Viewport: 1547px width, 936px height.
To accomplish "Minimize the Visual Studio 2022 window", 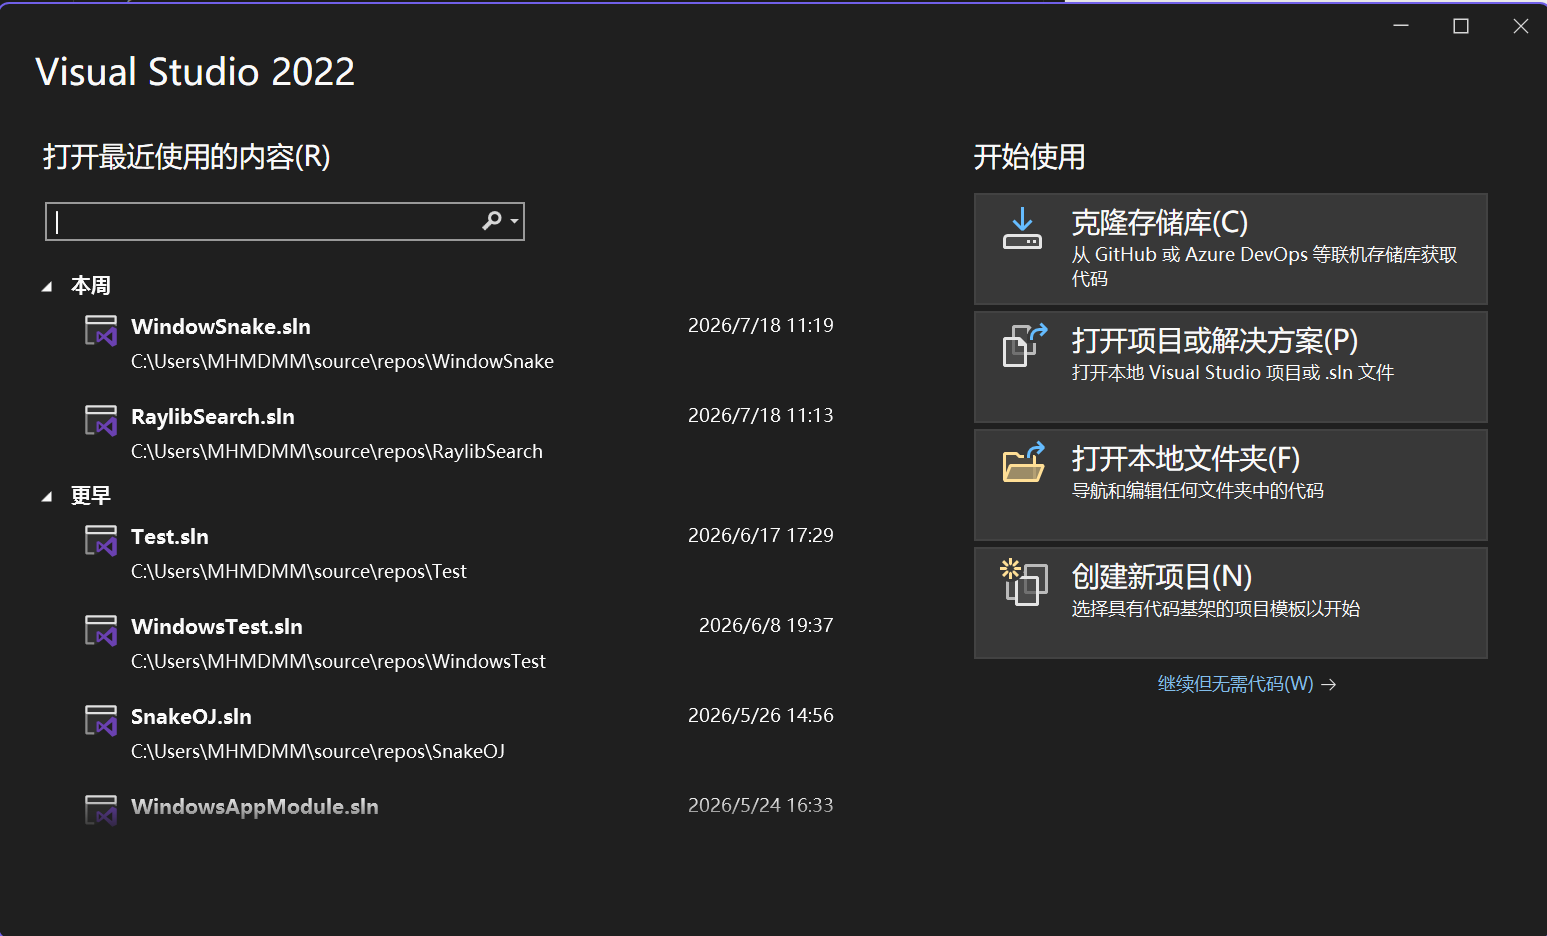I will click(1401, 26).
